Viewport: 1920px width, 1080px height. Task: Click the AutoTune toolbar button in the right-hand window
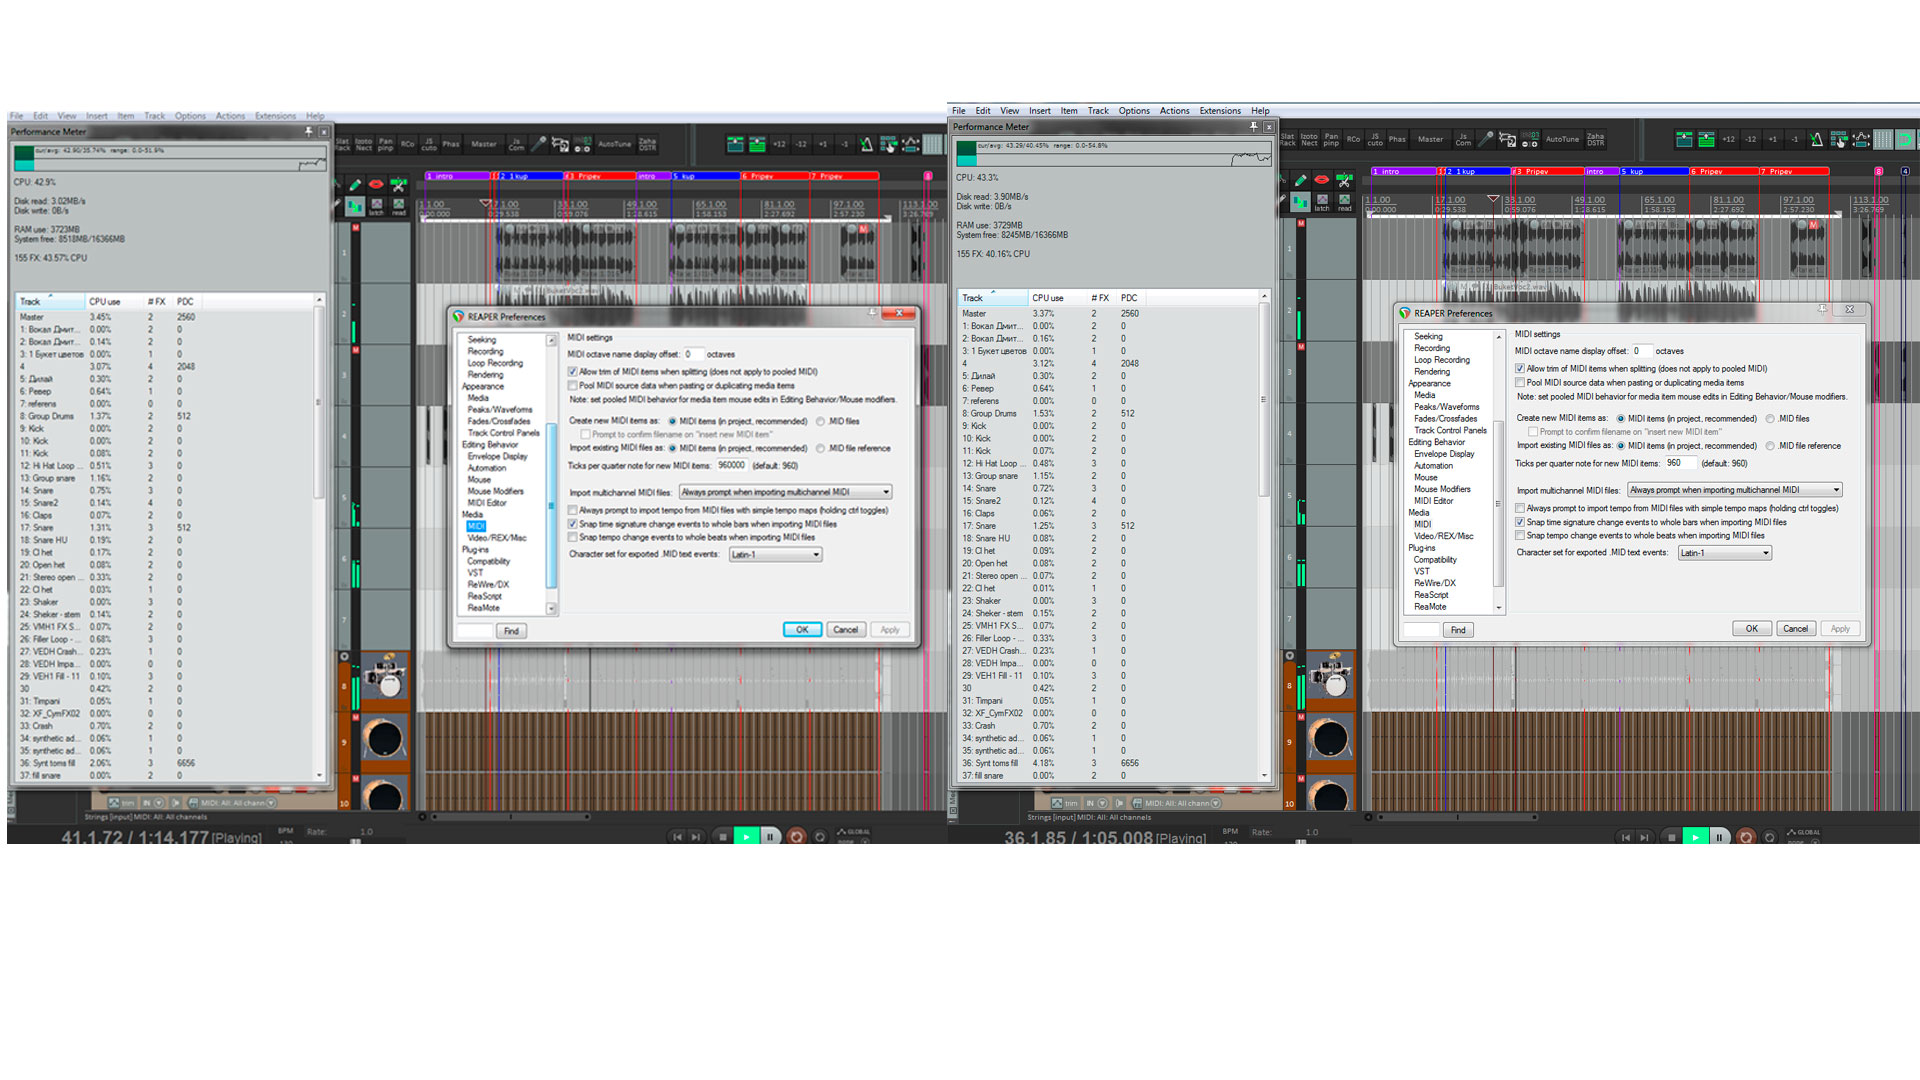[x=1562, y=139]
